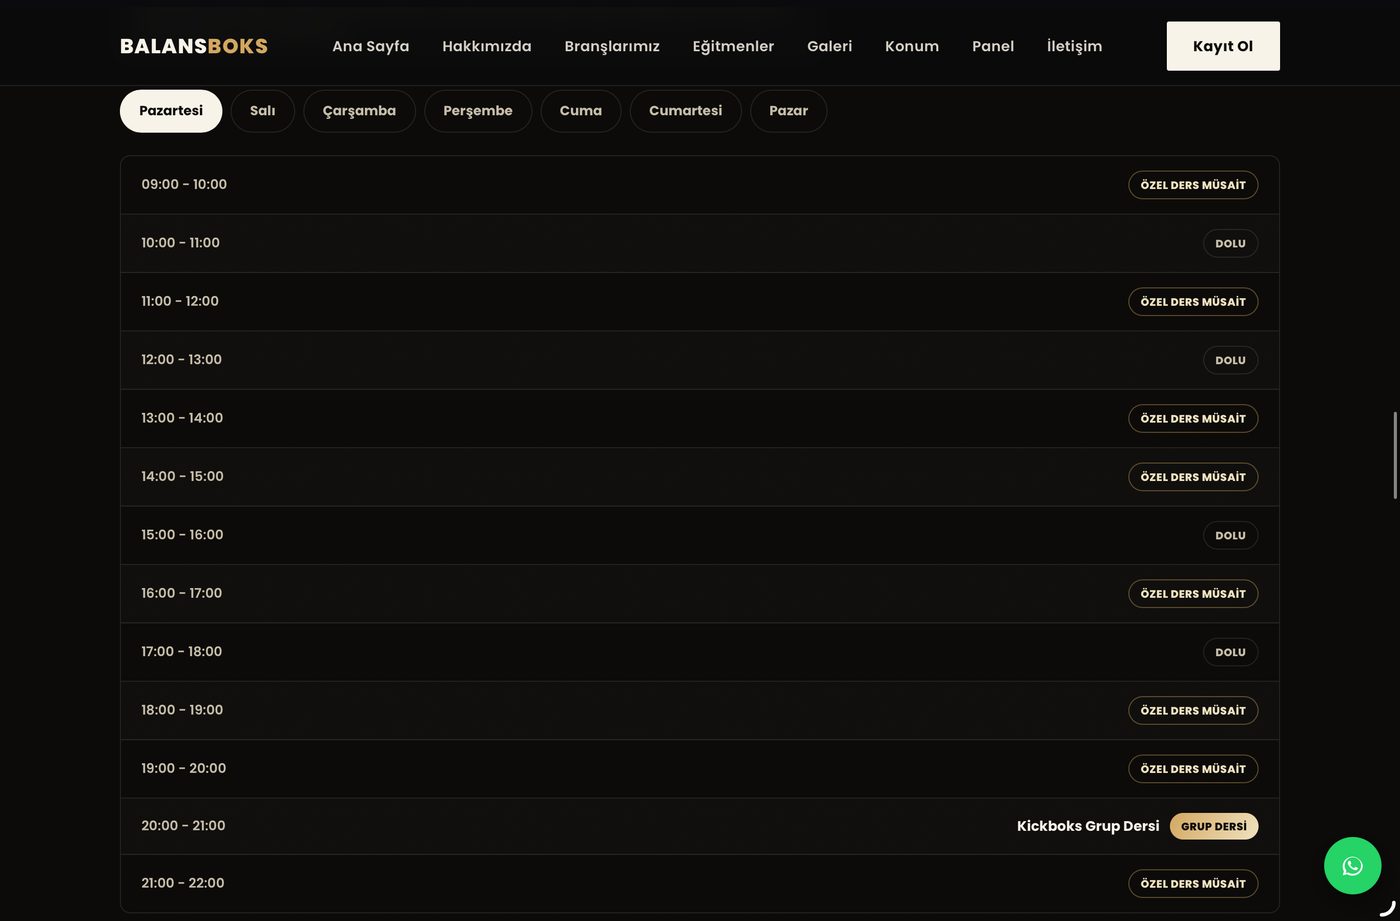The height and width of the screenshot is (921, 1400).
Task: Open Eğitmenler from the navbar
Action: (733, 46)
